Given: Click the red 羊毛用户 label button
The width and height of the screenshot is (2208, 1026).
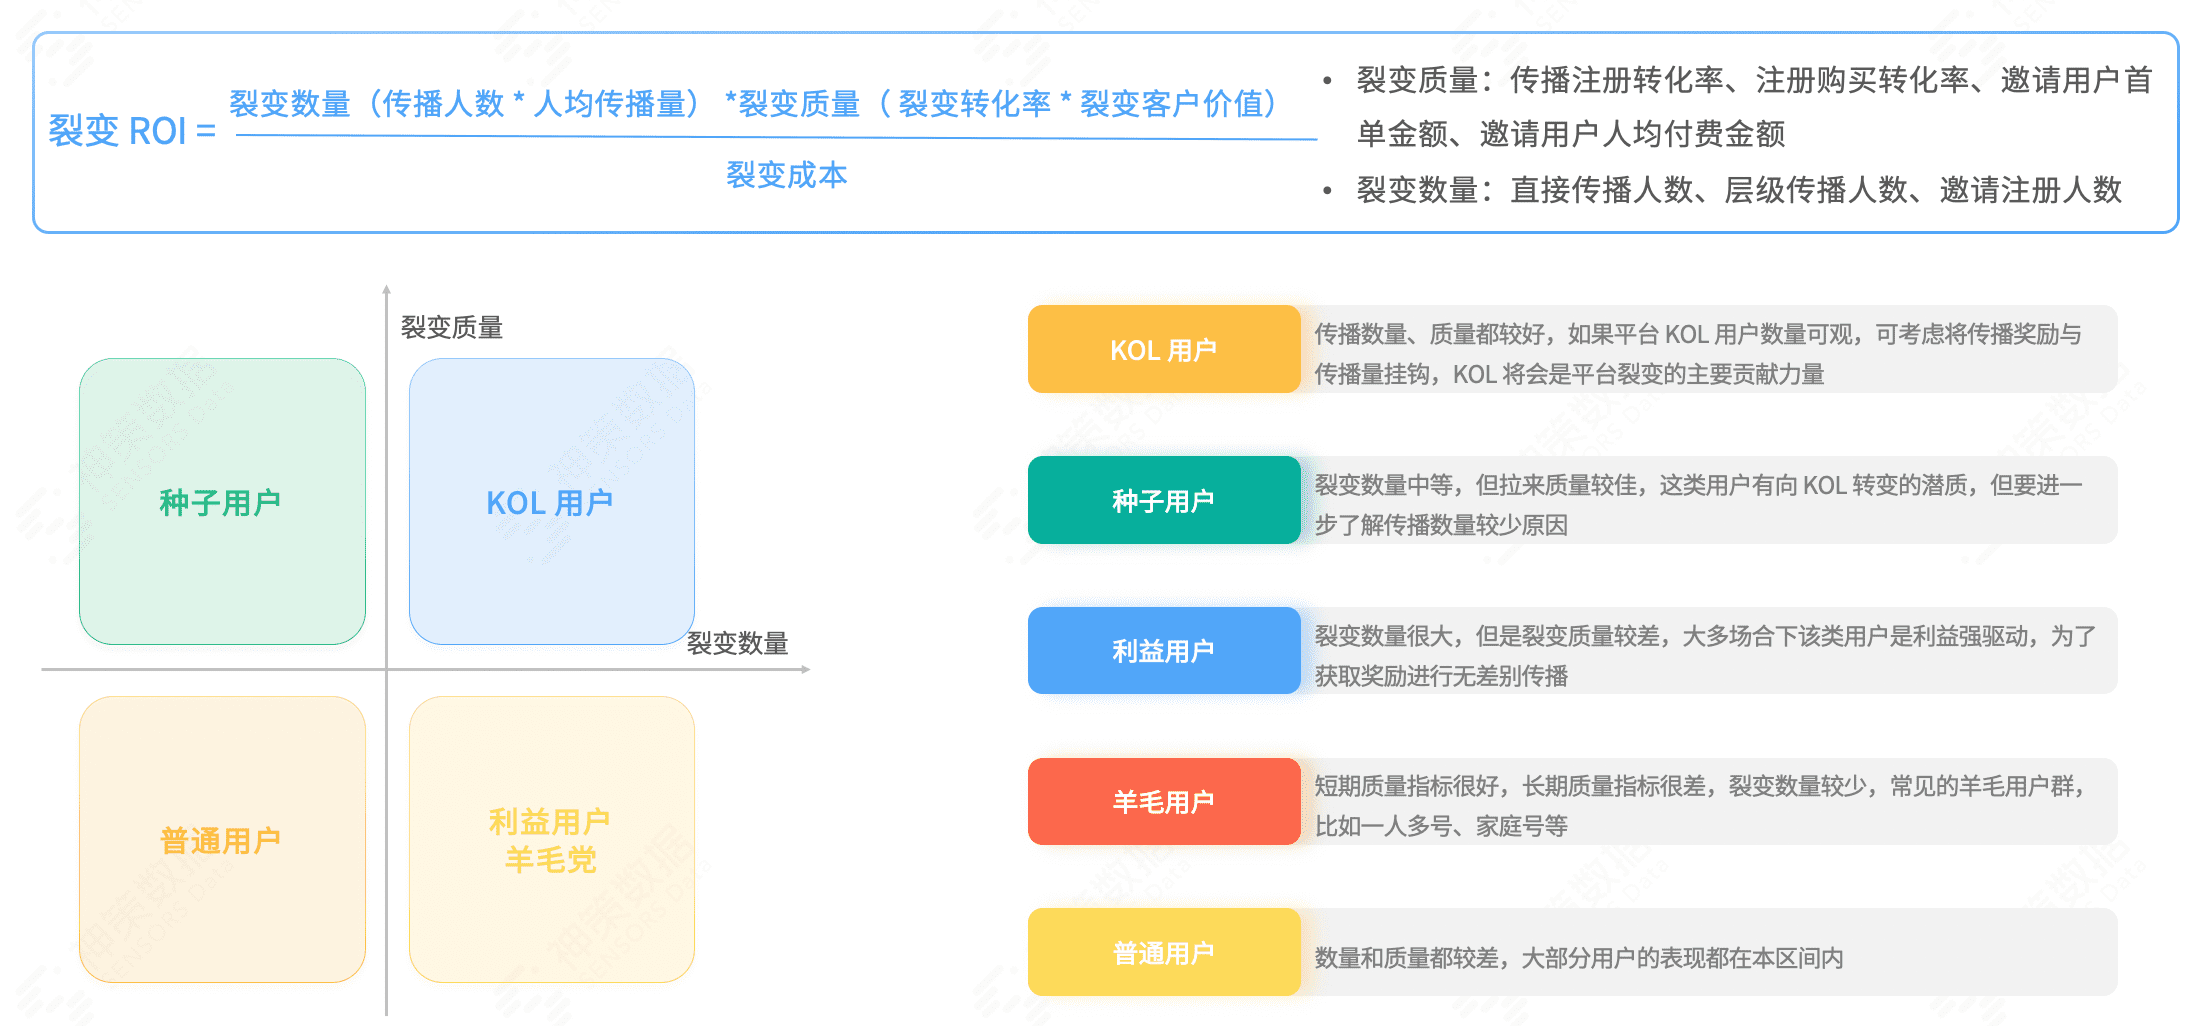Looking at the screenshot, I should click(1164, 801).
